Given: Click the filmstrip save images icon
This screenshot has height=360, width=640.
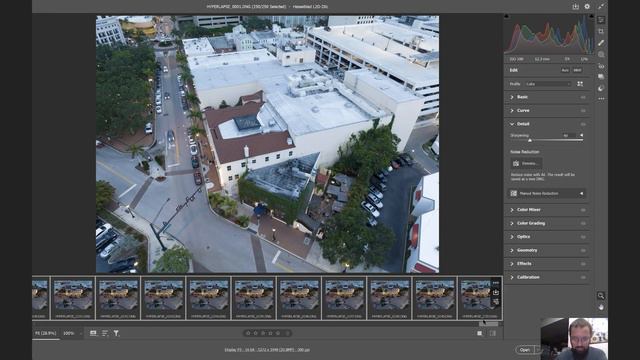Looking at the screenshot, I should (x=496, y=292).
